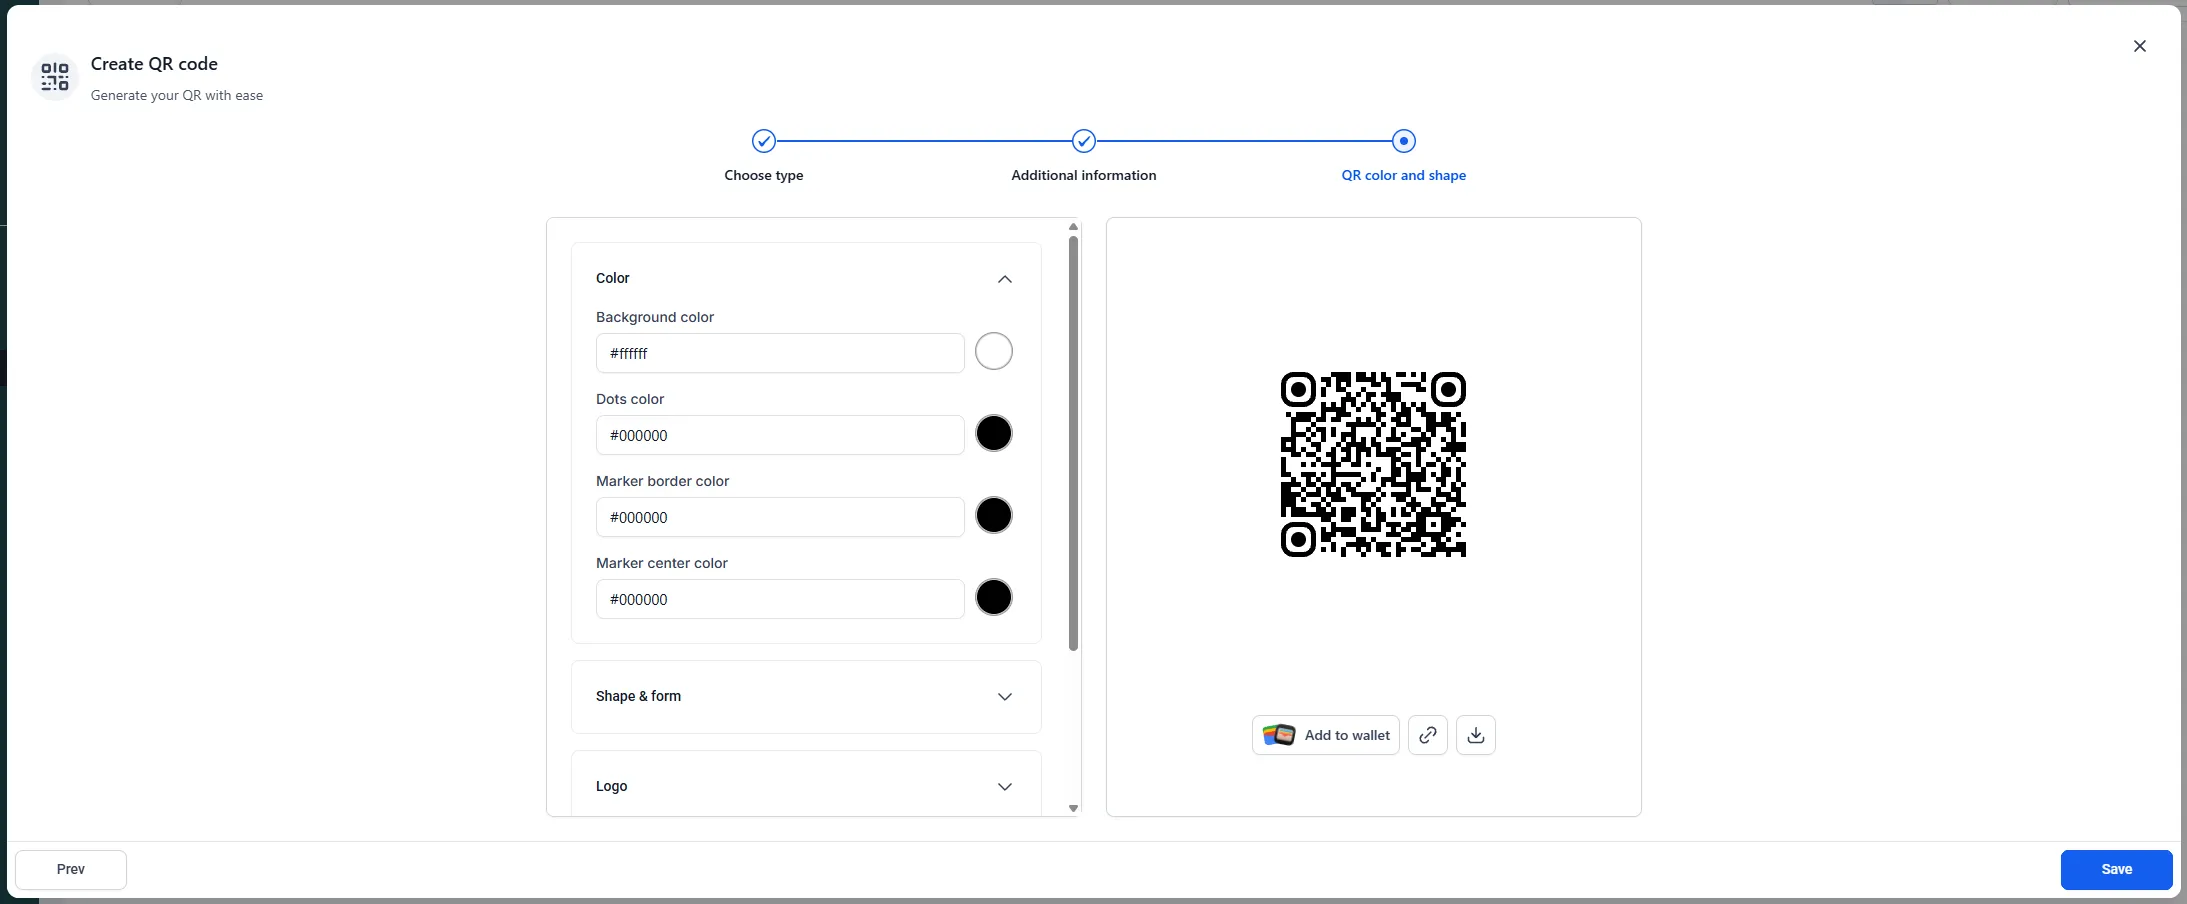Viewport: 2187px width, 904px height.
Task: Click the QR code preview image
Action: pyautogui.click(x=1373, y=464)
